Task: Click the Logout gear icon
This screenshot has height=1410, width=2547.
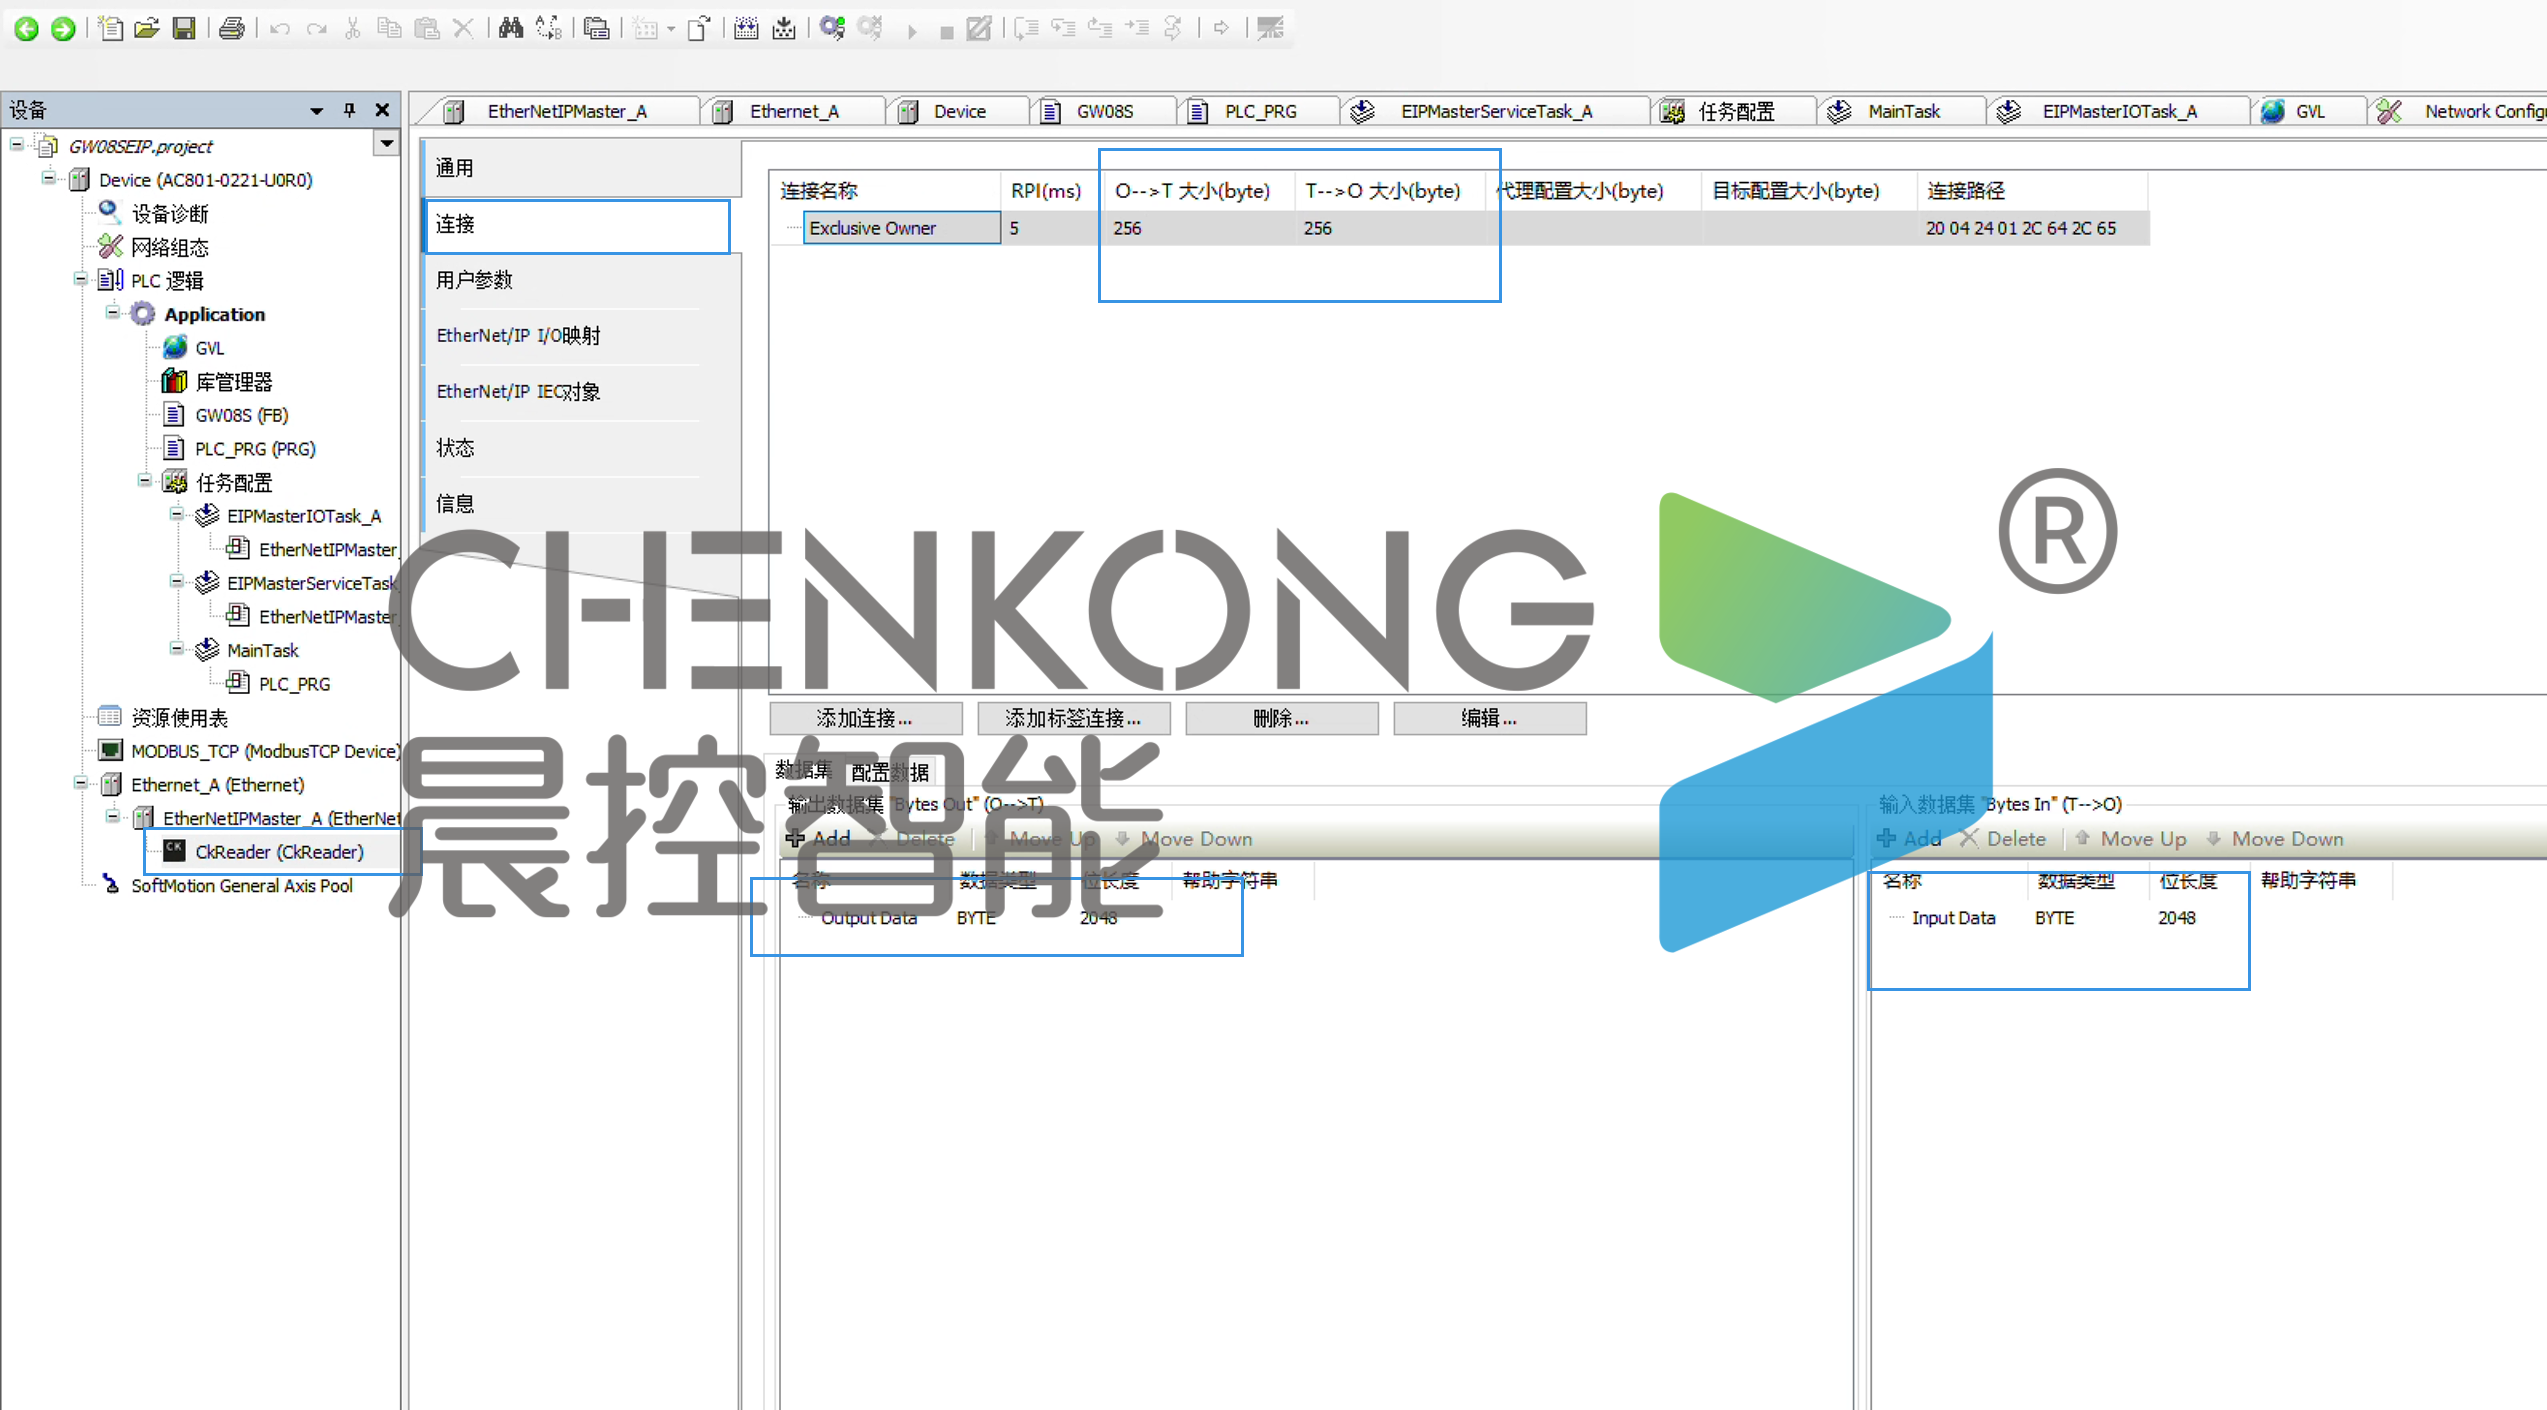Action: pyautogui.click(x=870, y=28)
